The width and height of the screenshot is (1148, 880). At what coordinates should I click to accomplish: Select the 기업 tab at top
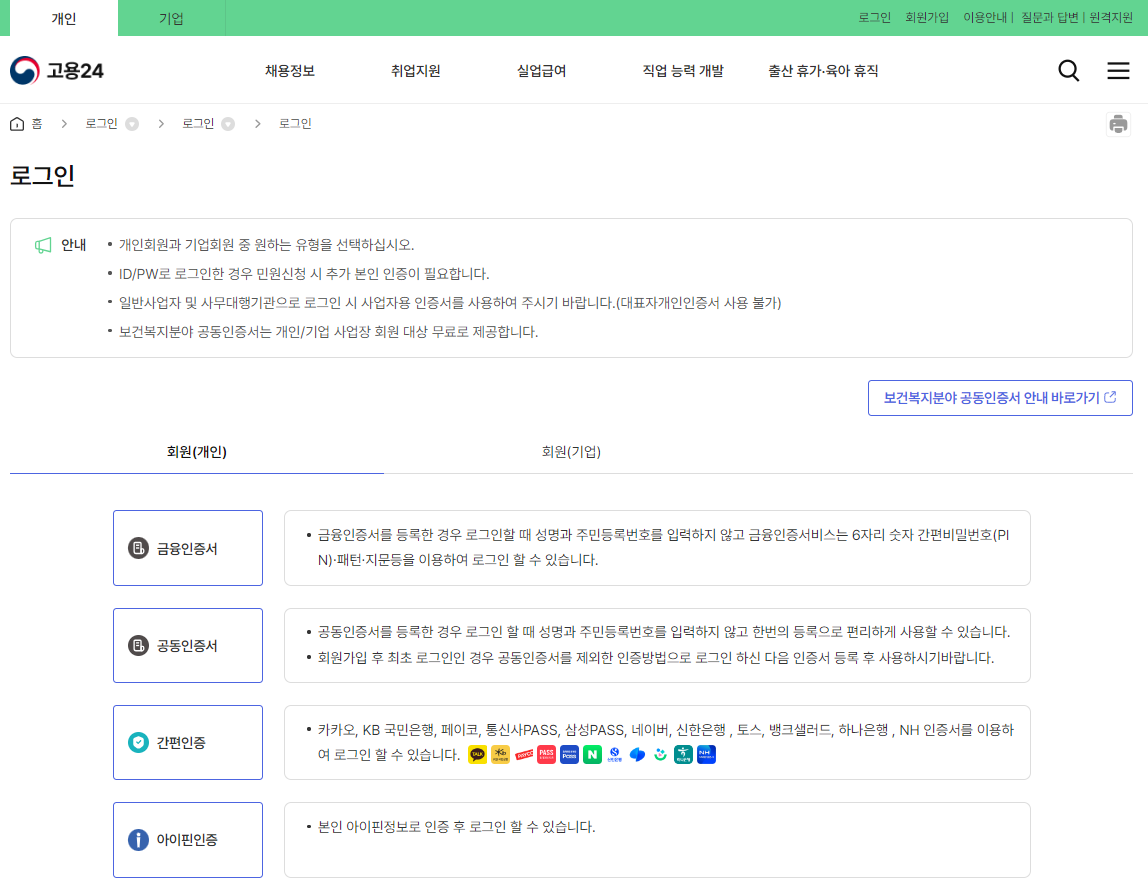tap(172, 17)
